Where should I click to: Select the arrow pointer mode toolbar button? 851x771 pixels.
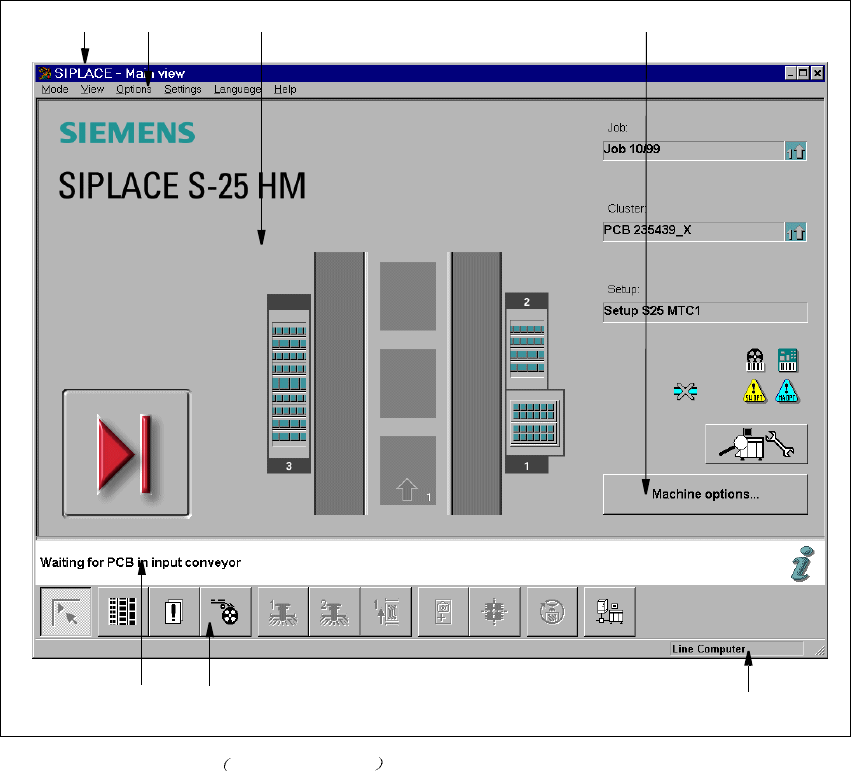[66, 611]
